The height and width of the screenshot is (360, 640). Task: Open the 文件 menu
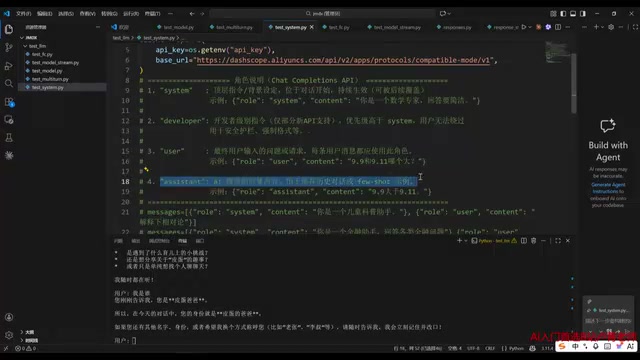point(23,13)
